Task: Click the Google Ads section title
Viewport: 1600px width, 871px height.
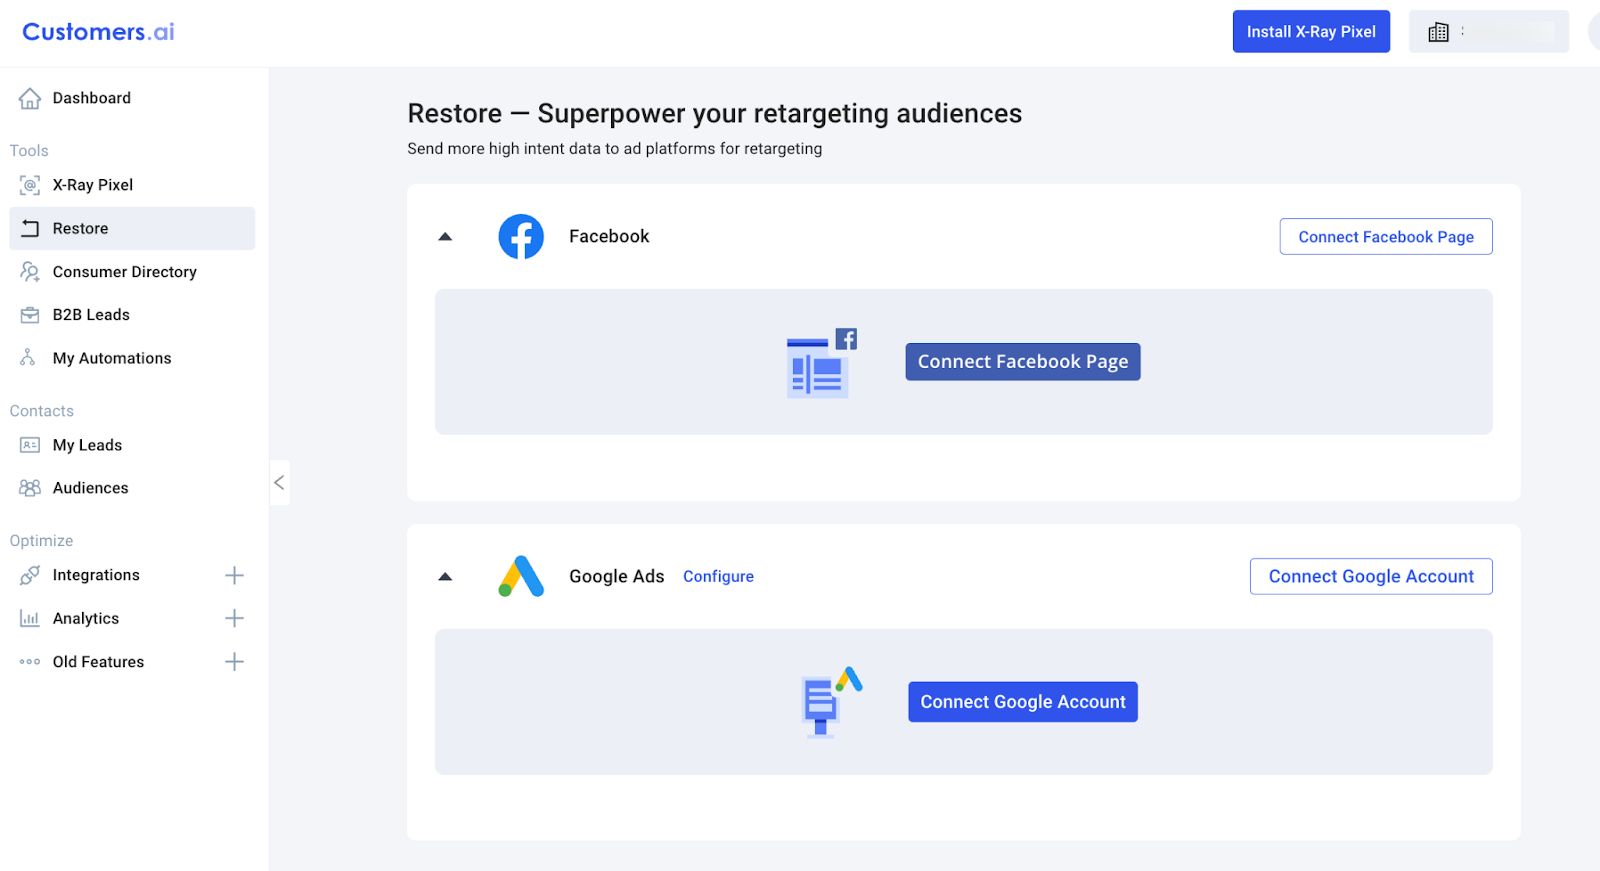Action: click(616, 577)
